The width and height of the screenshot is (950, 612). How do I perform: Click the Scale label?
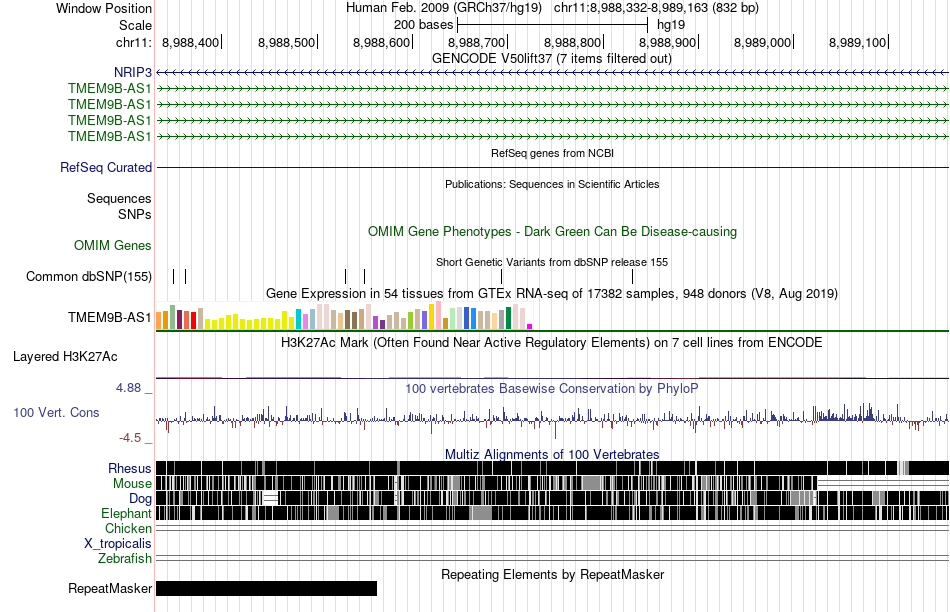coord(136,25)
